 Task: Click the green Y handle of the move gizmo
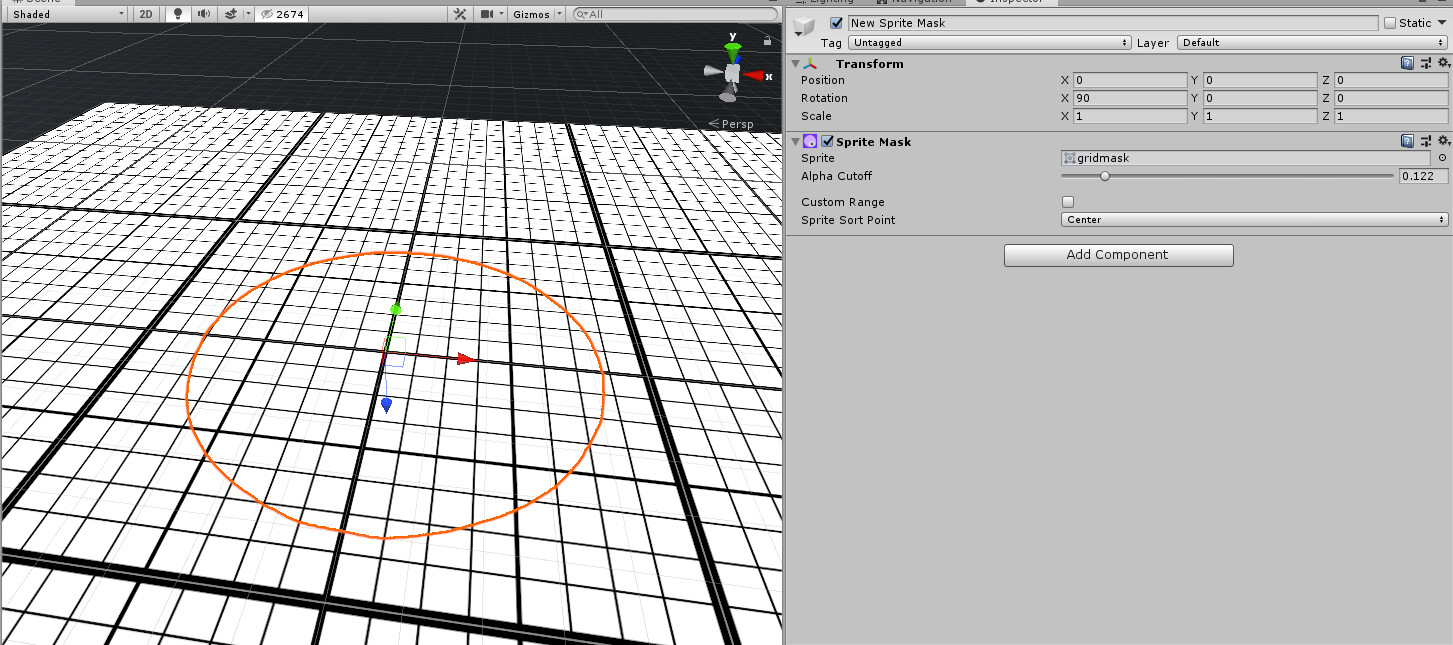click(395, 310)
